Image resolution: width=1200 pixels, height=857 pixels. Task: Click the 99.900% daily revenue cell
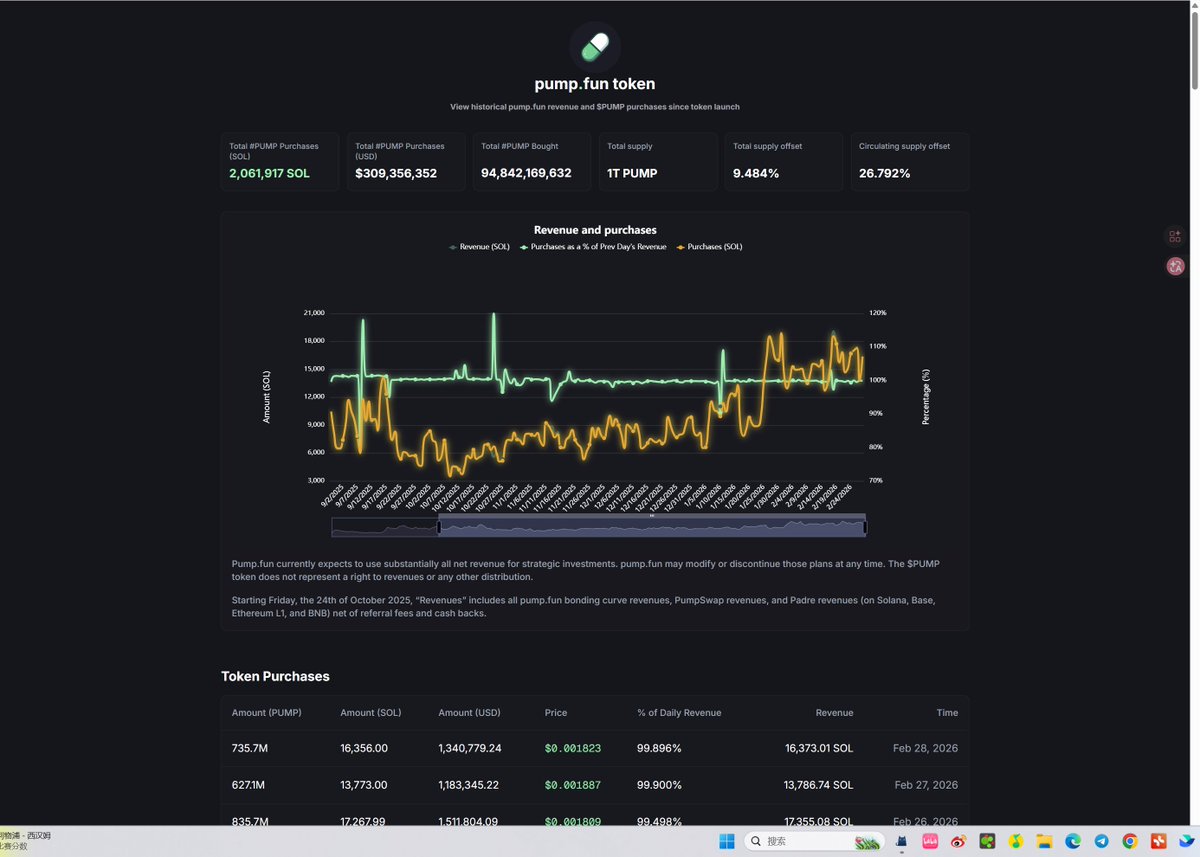[x=660, y=785]
